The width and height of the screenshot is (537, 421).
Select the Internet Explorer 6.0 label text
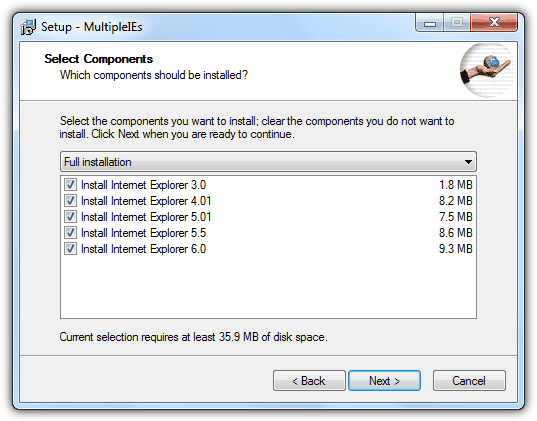(143, 249)
